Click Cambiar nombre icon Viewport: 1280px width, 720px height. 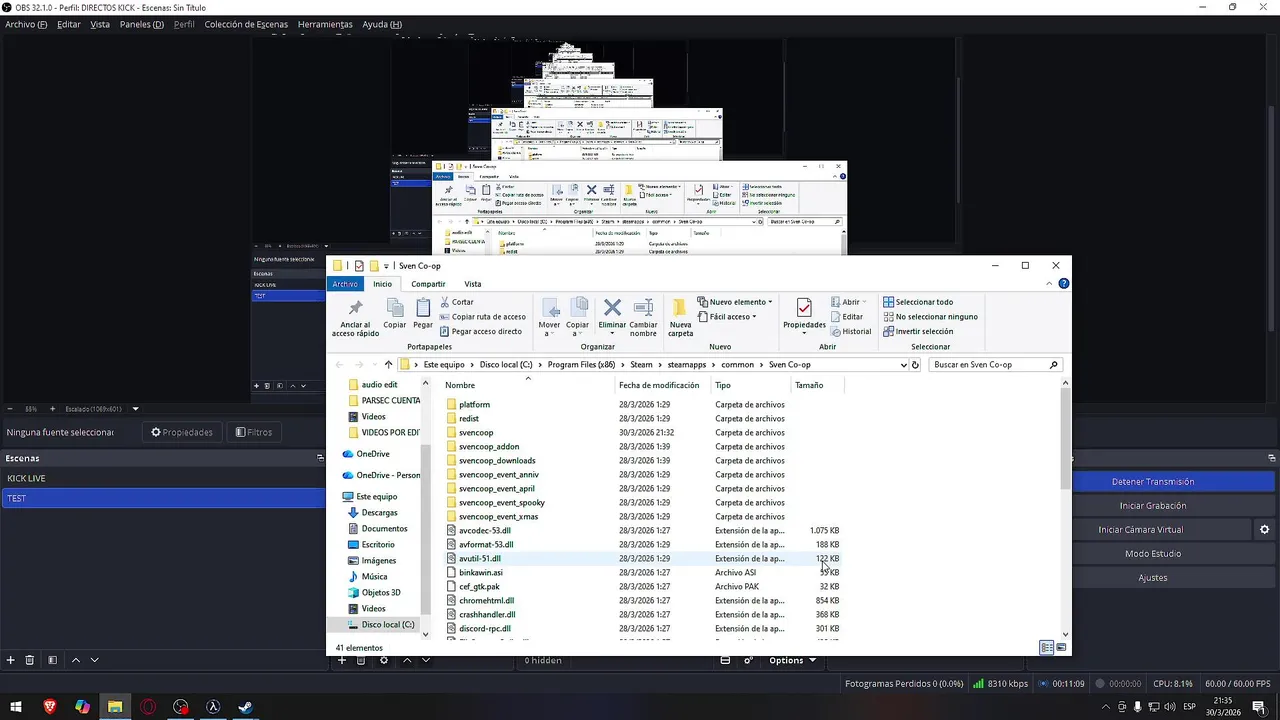click(x=643, y=308)
